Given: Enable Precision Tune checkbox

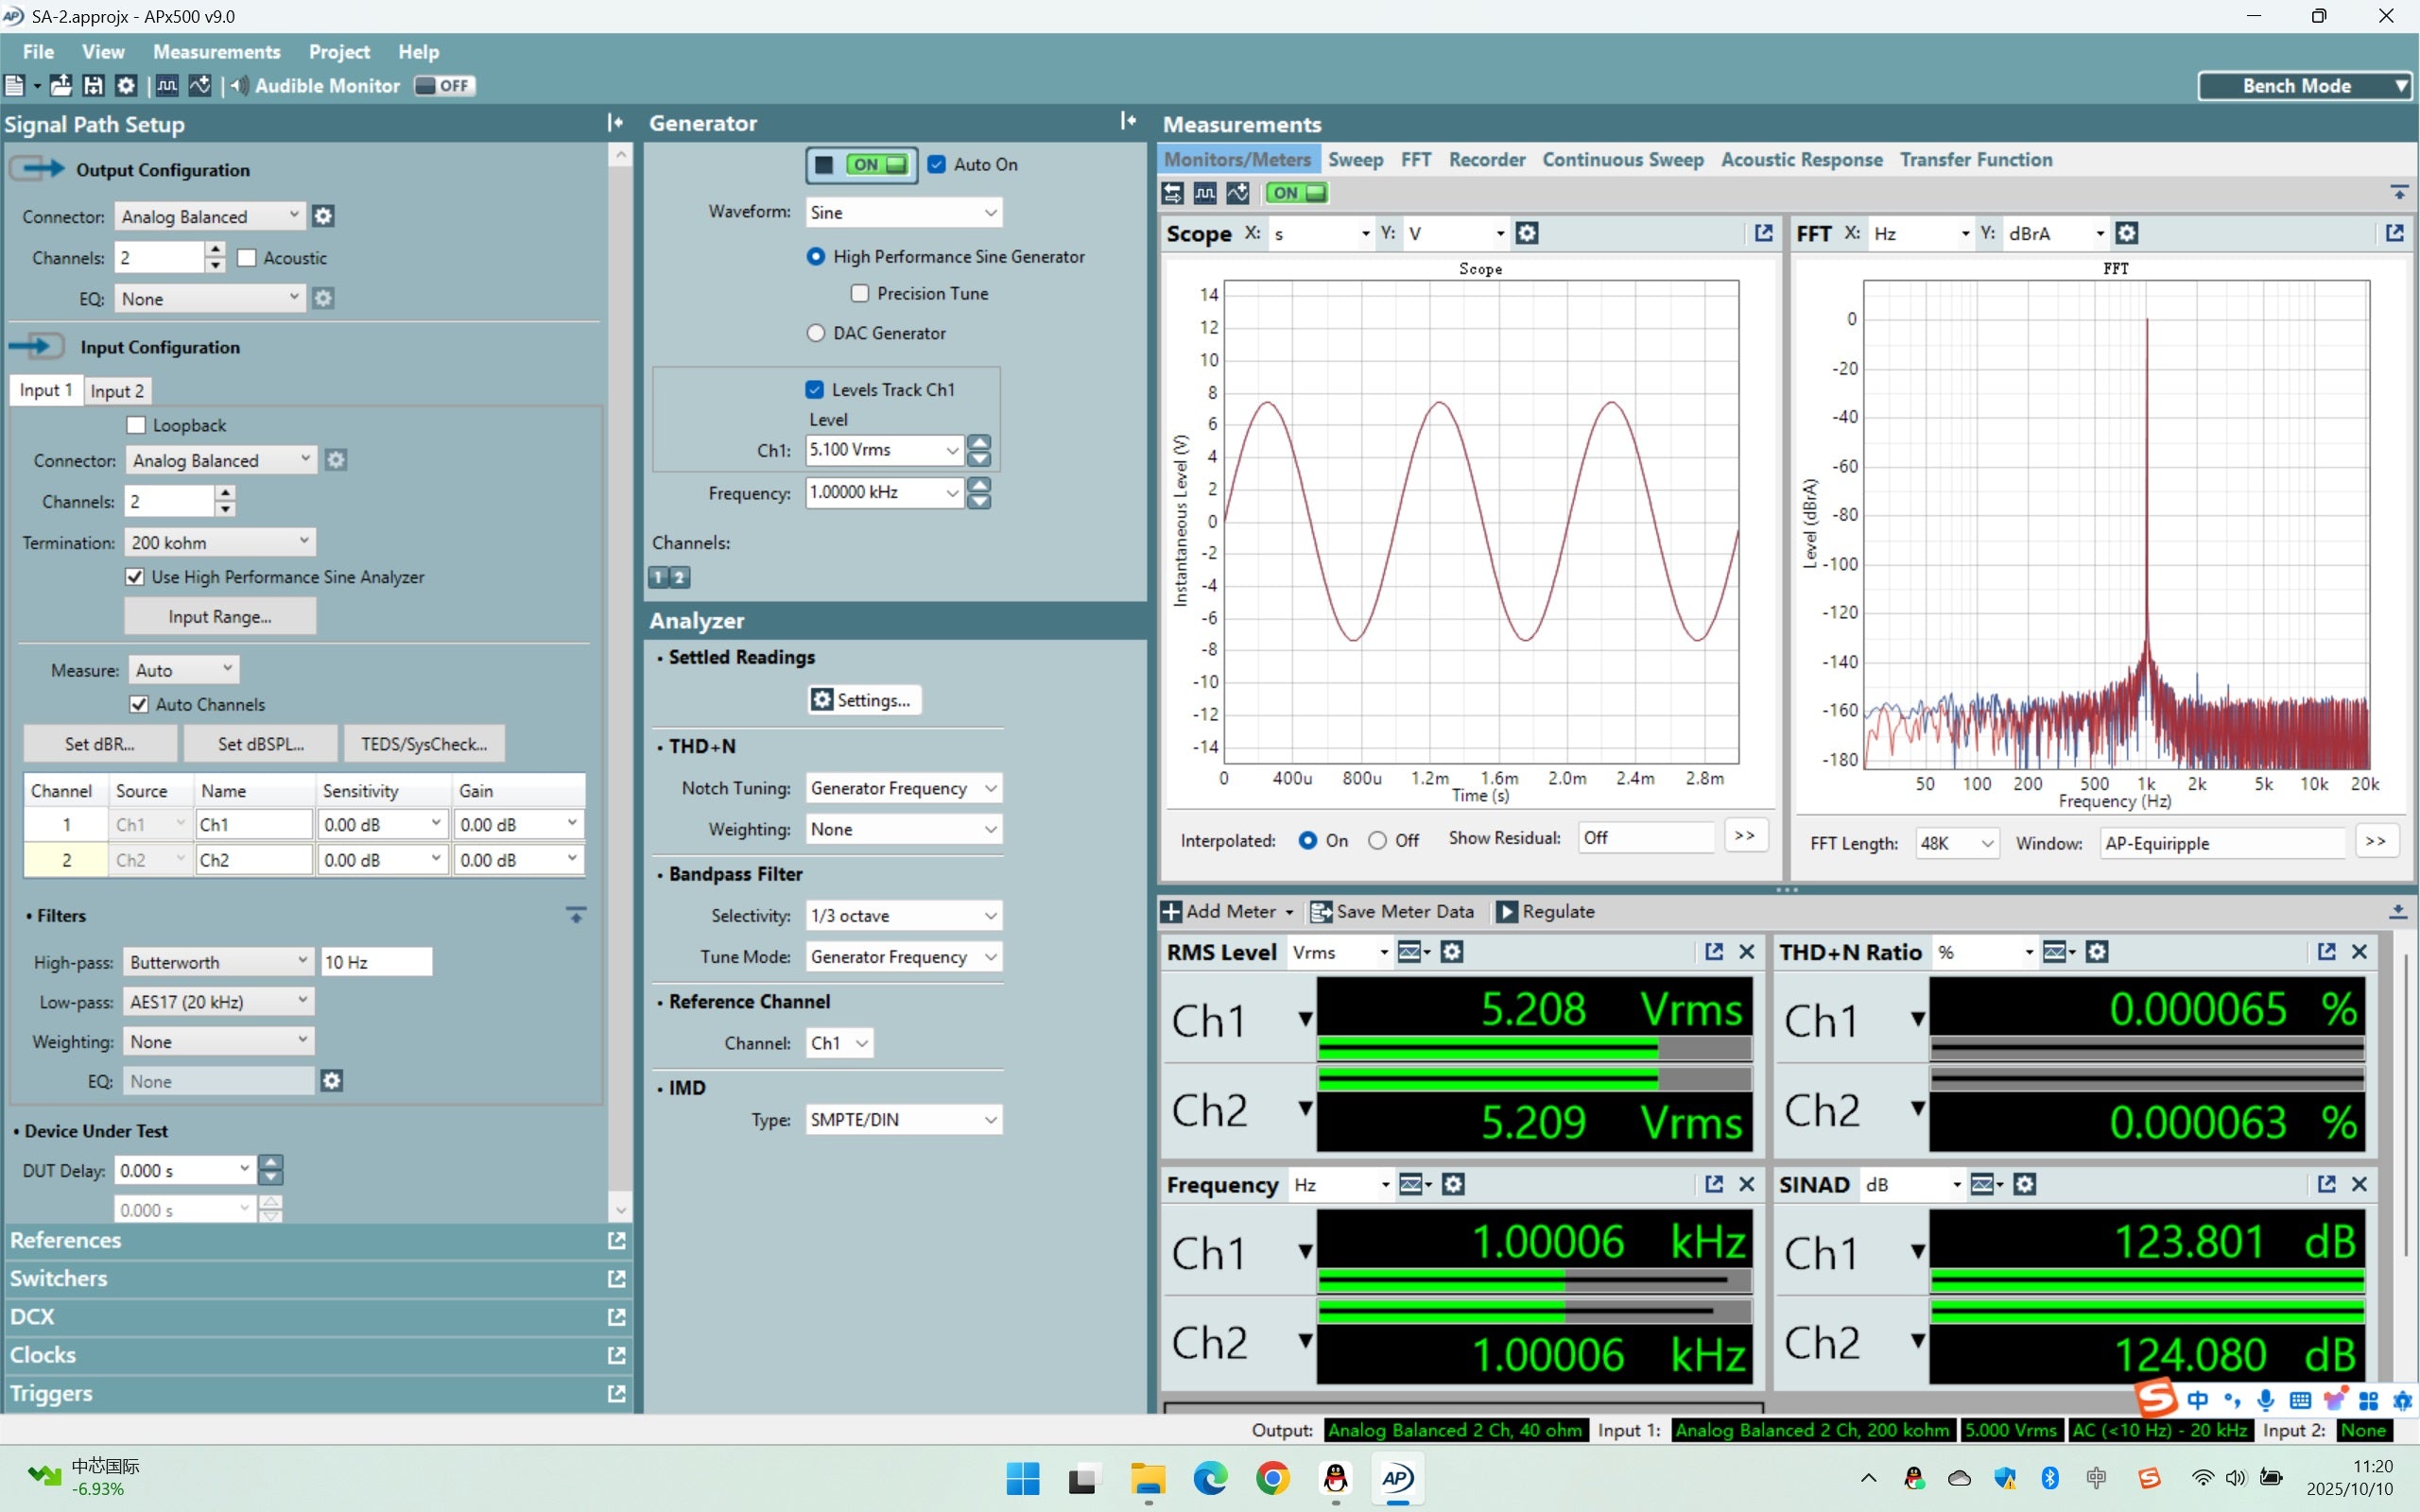Looking at the screenshot, I should click(860, 293).
